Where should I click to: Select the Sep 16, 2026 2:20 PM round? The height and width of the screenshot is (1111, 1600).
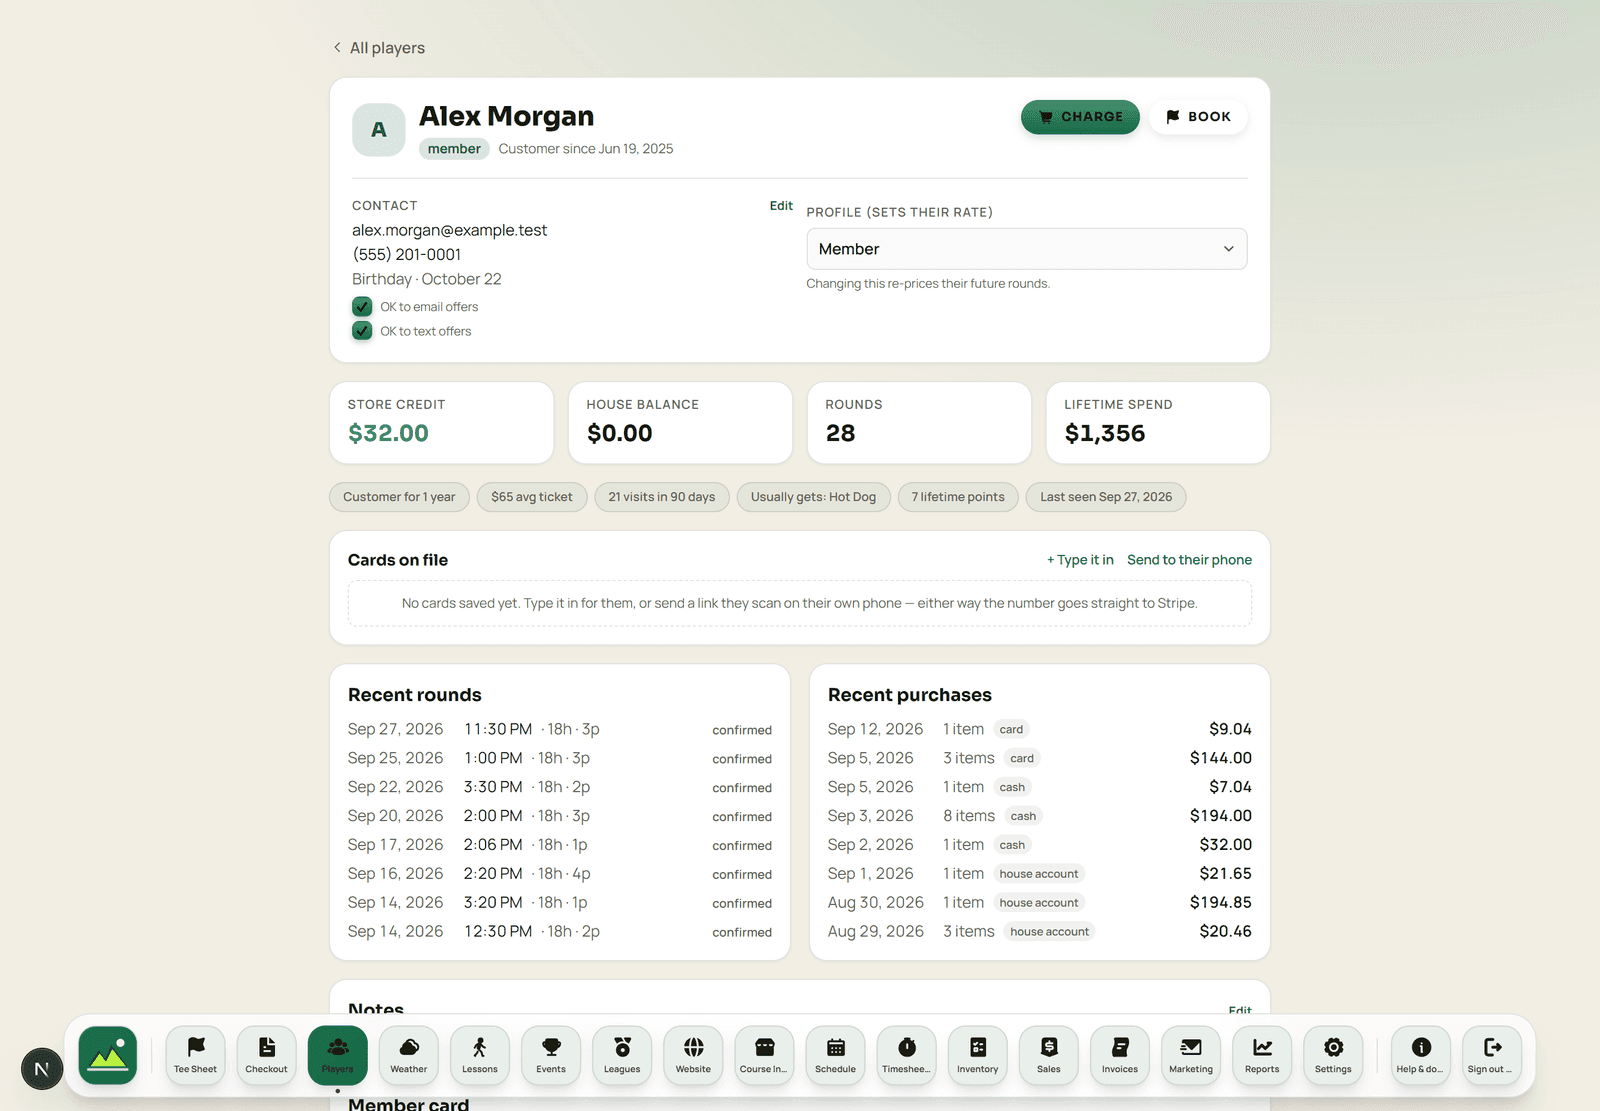pos(560,874)
